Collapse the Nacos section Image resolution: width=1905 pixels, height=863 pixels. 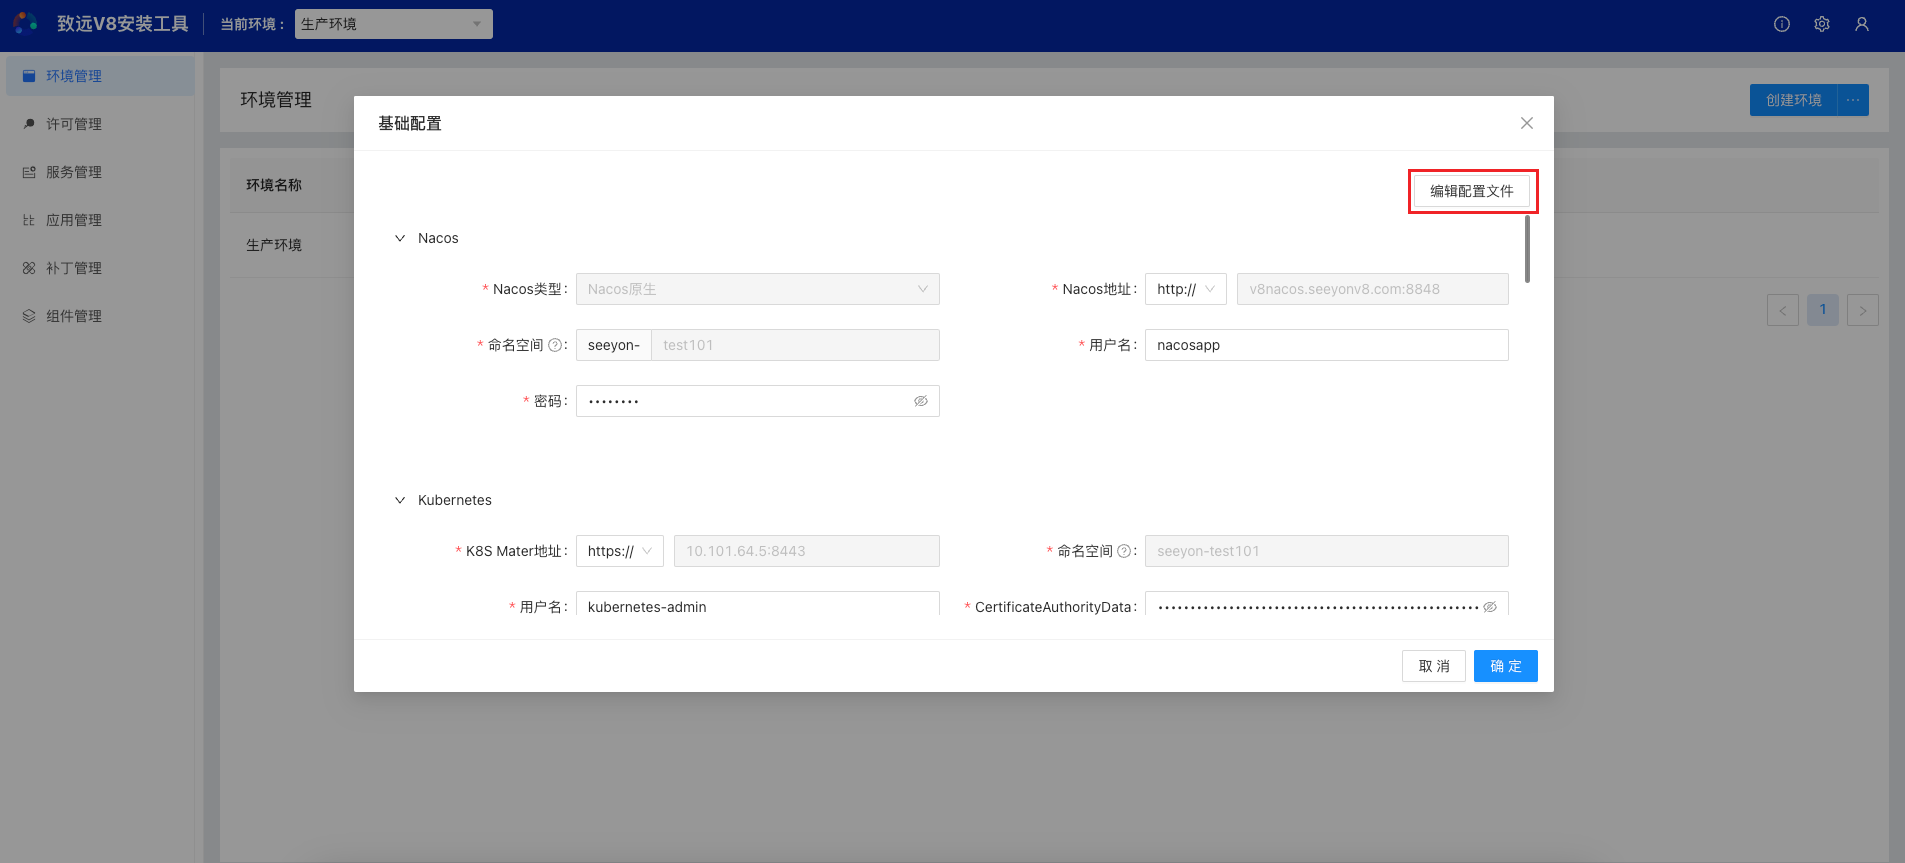pos(400,238)
